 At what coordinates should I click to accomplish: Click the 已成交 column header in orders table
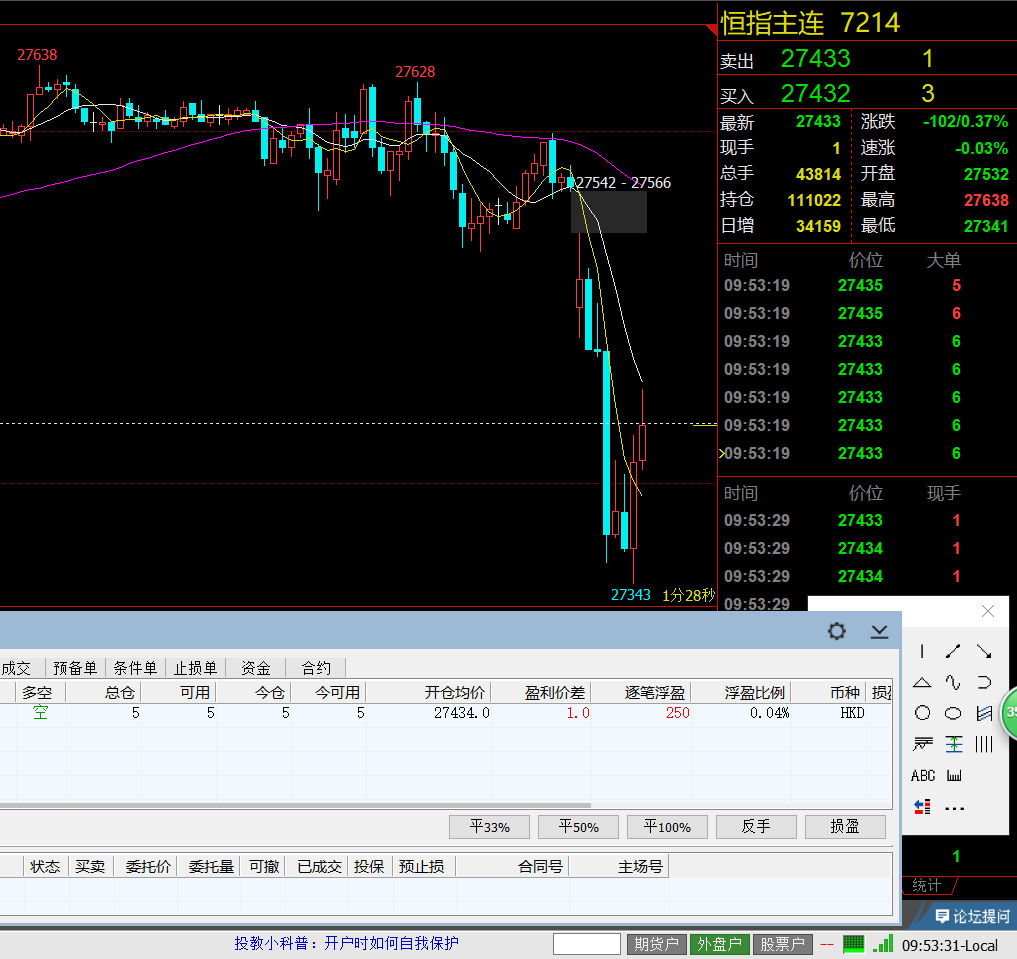click(x=319, y=866)
